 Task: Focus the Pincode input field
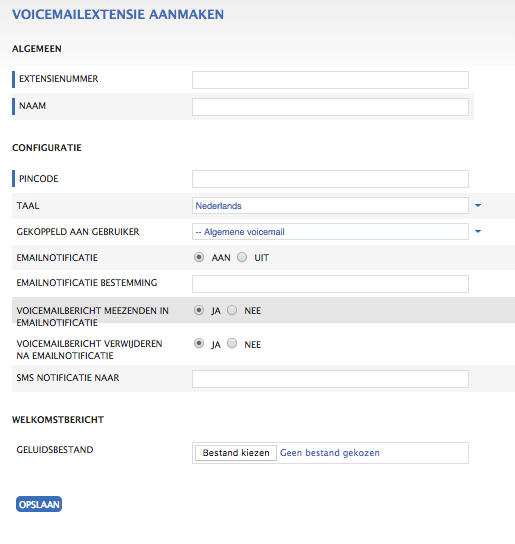click(x=330, y=179)
